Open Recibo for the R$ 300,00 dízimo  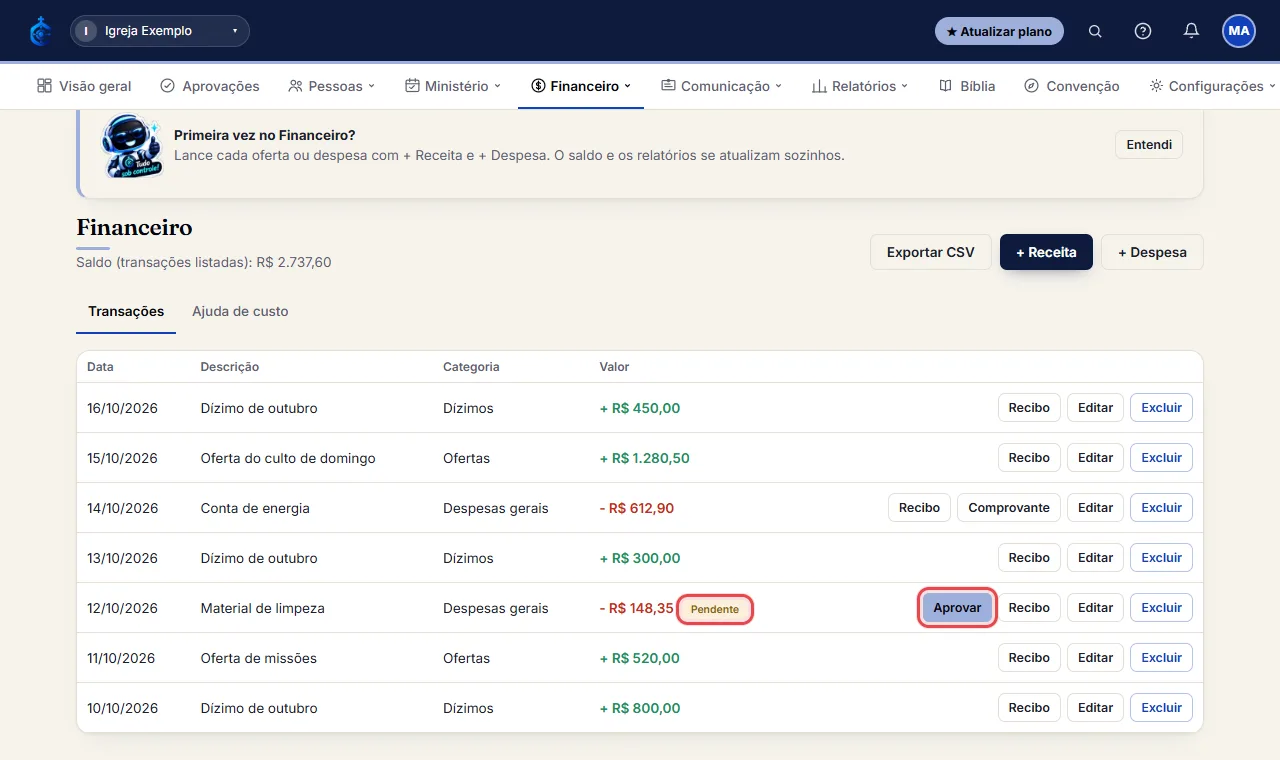click(x=1029, y=558)
